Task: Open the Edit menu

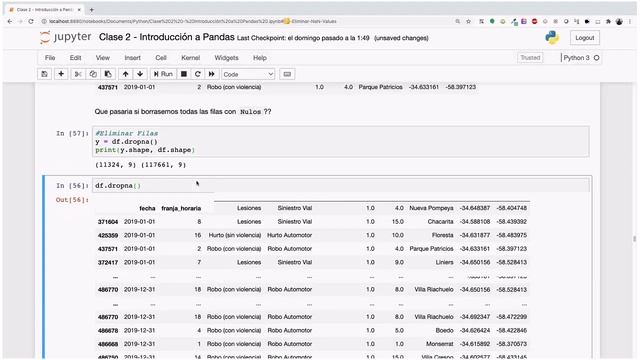Action: tap(76, 58)
